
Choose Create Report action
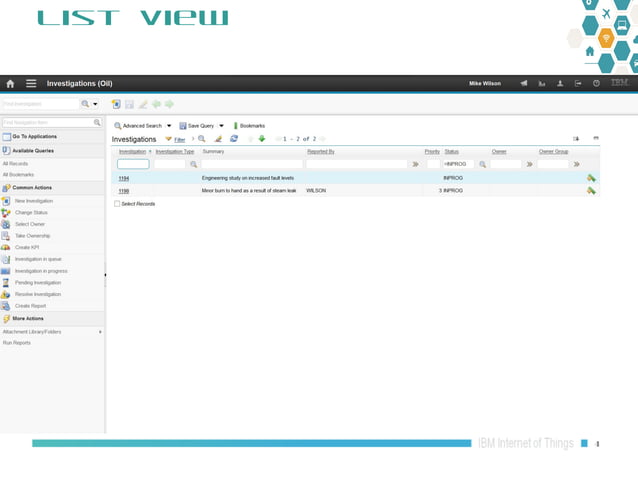pyautogui.click(x=31, y=306)
